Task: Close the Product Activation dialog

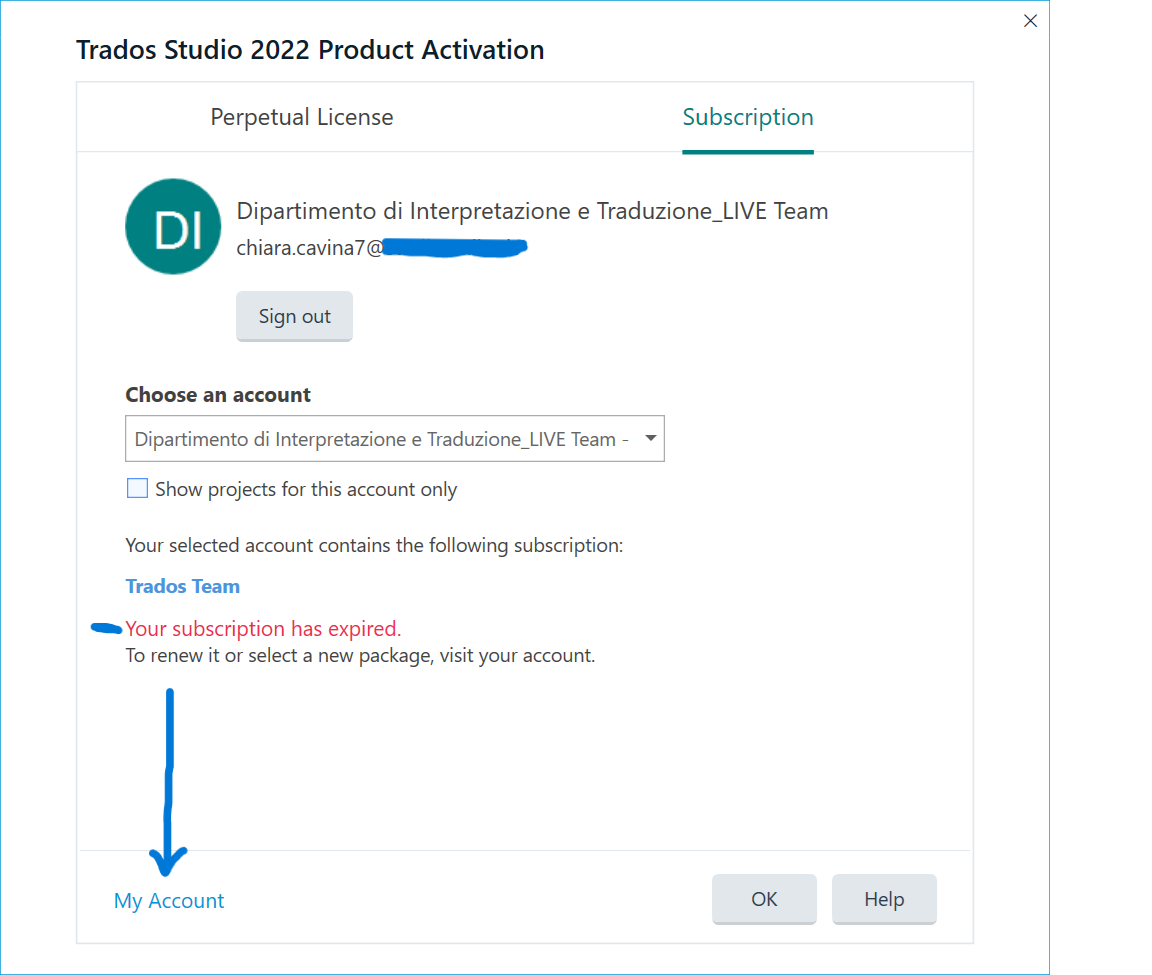Action: click(x=1030, y=21)
